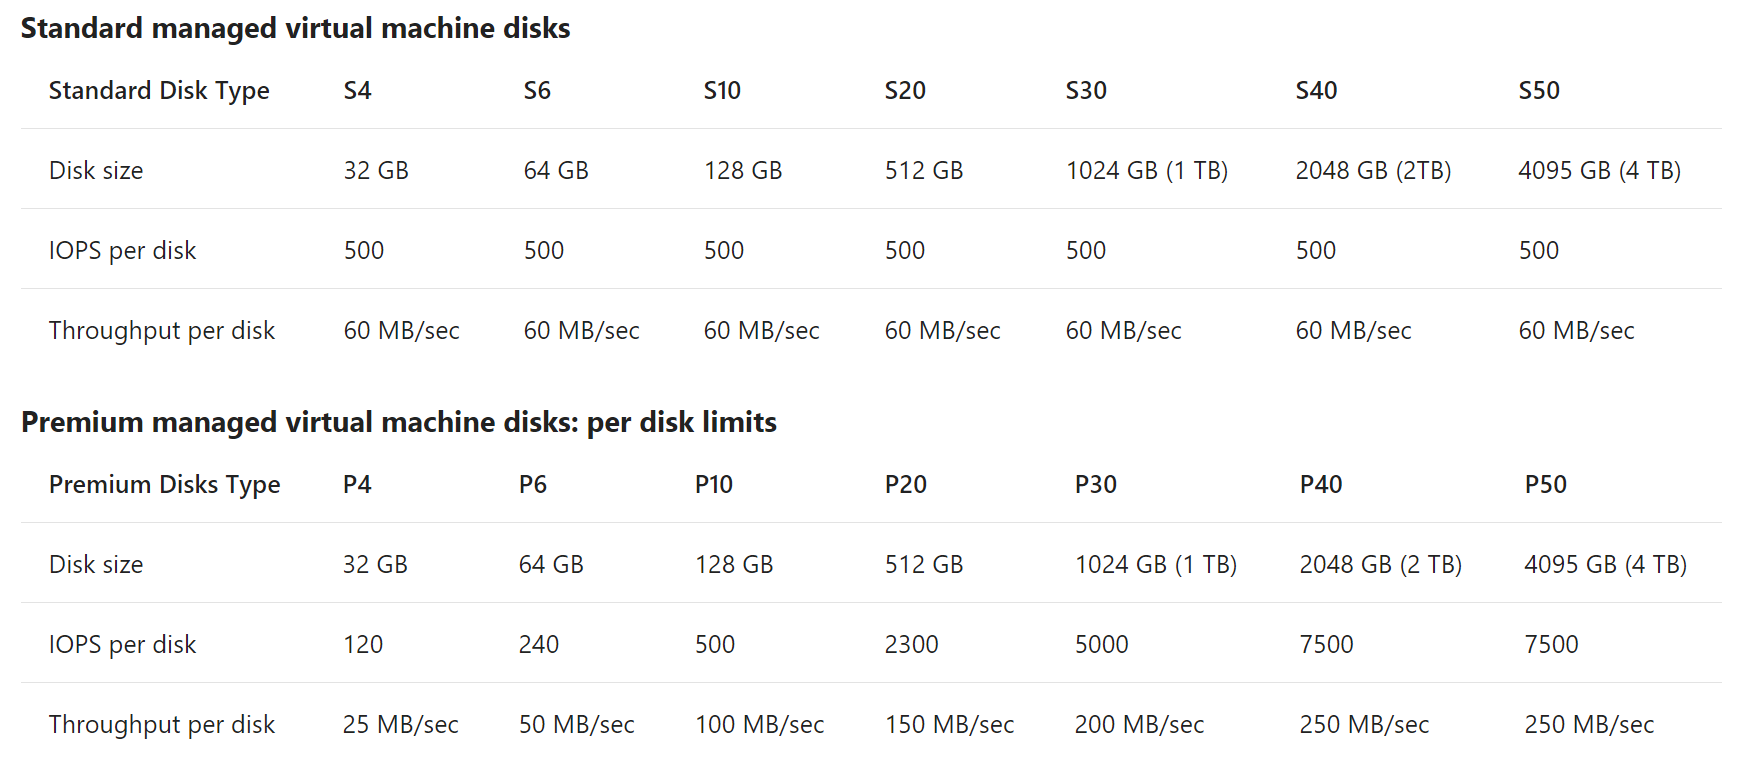The image size is (1739, 773).
Task: Select the 2300 IOPS value for P20
Action: coord(911,644)
